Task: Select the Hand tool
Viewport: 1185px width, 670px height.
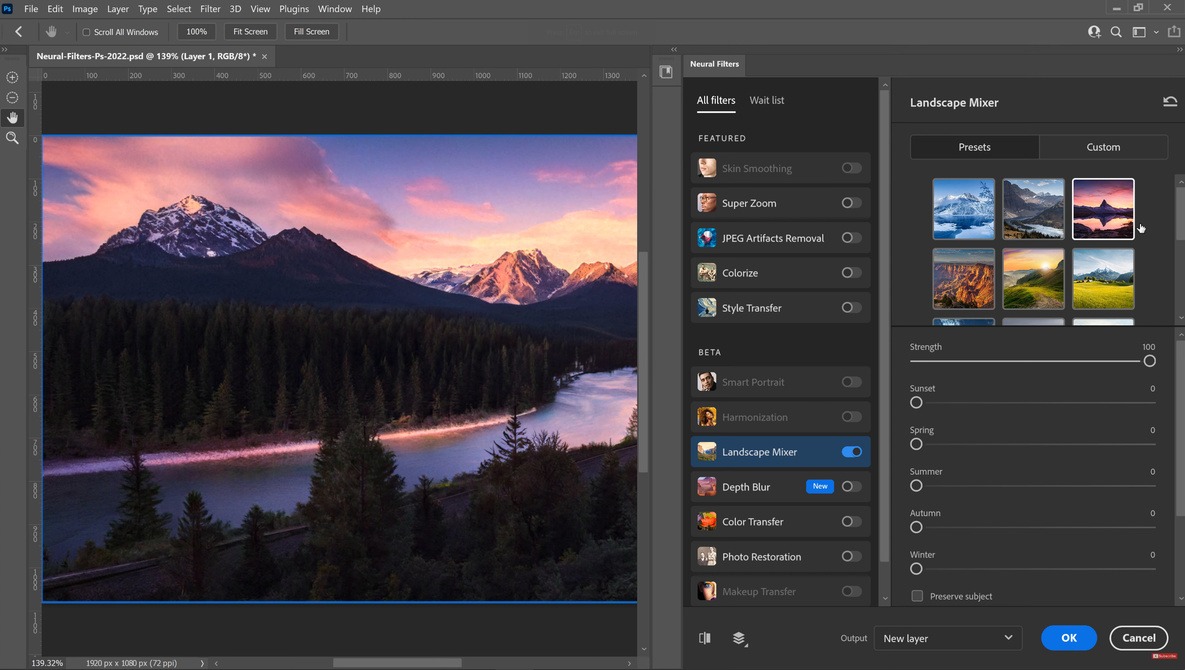Action: (11, 117)
